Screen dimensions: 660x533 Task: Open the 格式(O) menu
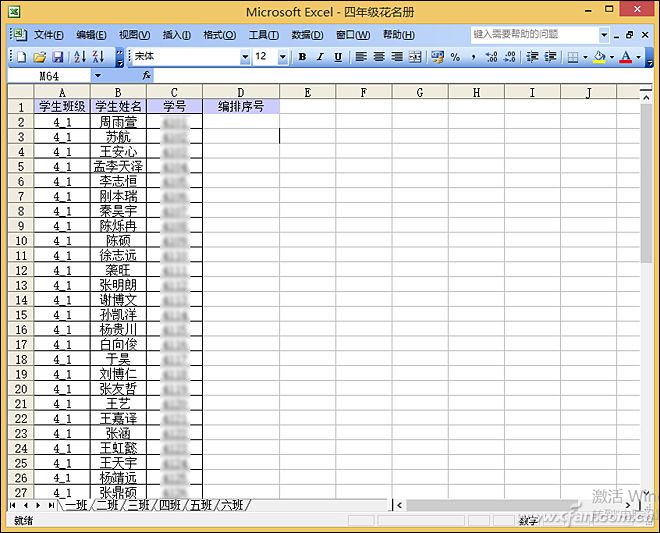click(219, 35)
